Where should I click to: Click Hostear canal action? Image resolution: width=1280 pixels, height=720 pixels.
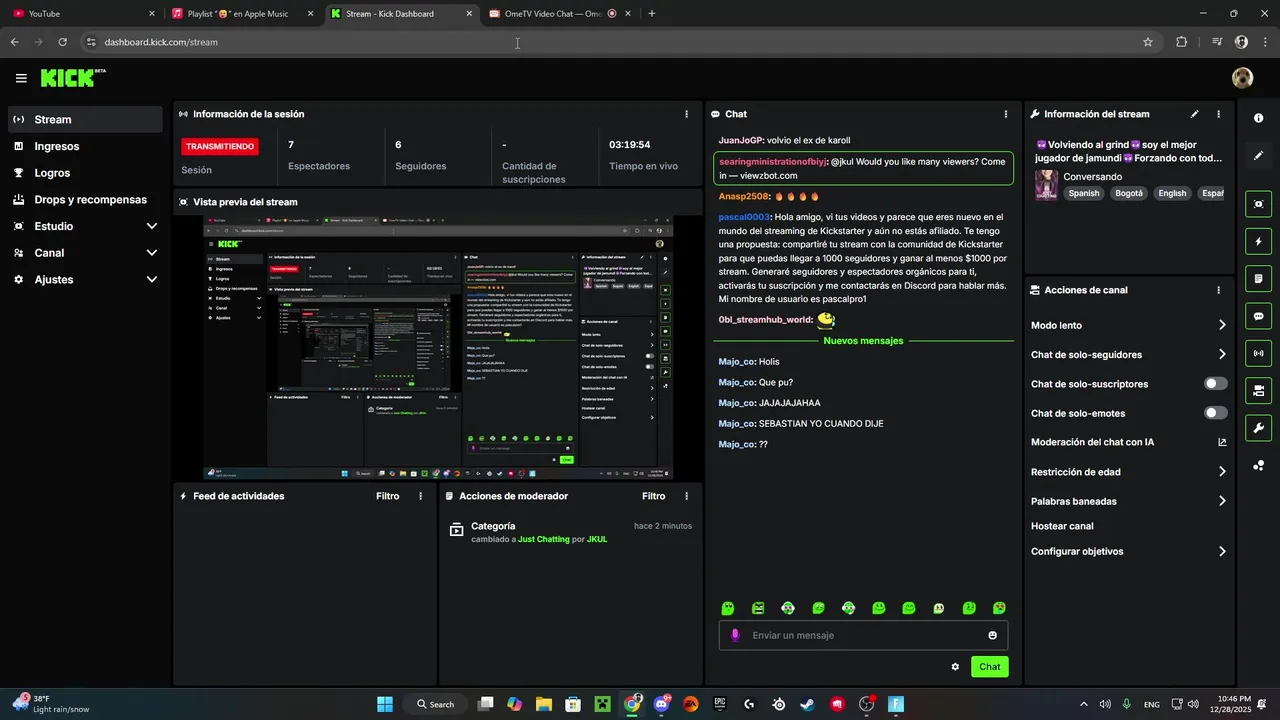1062,526
